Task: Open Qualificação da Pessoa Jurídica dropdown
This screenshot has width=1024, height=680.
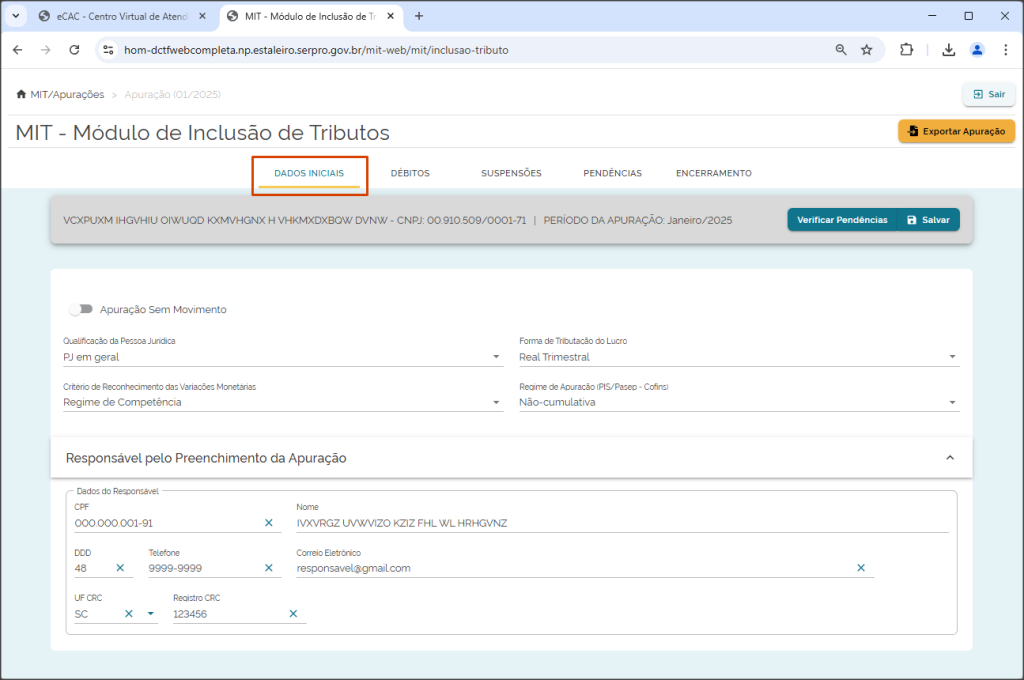Action: [x=283, y=357]
